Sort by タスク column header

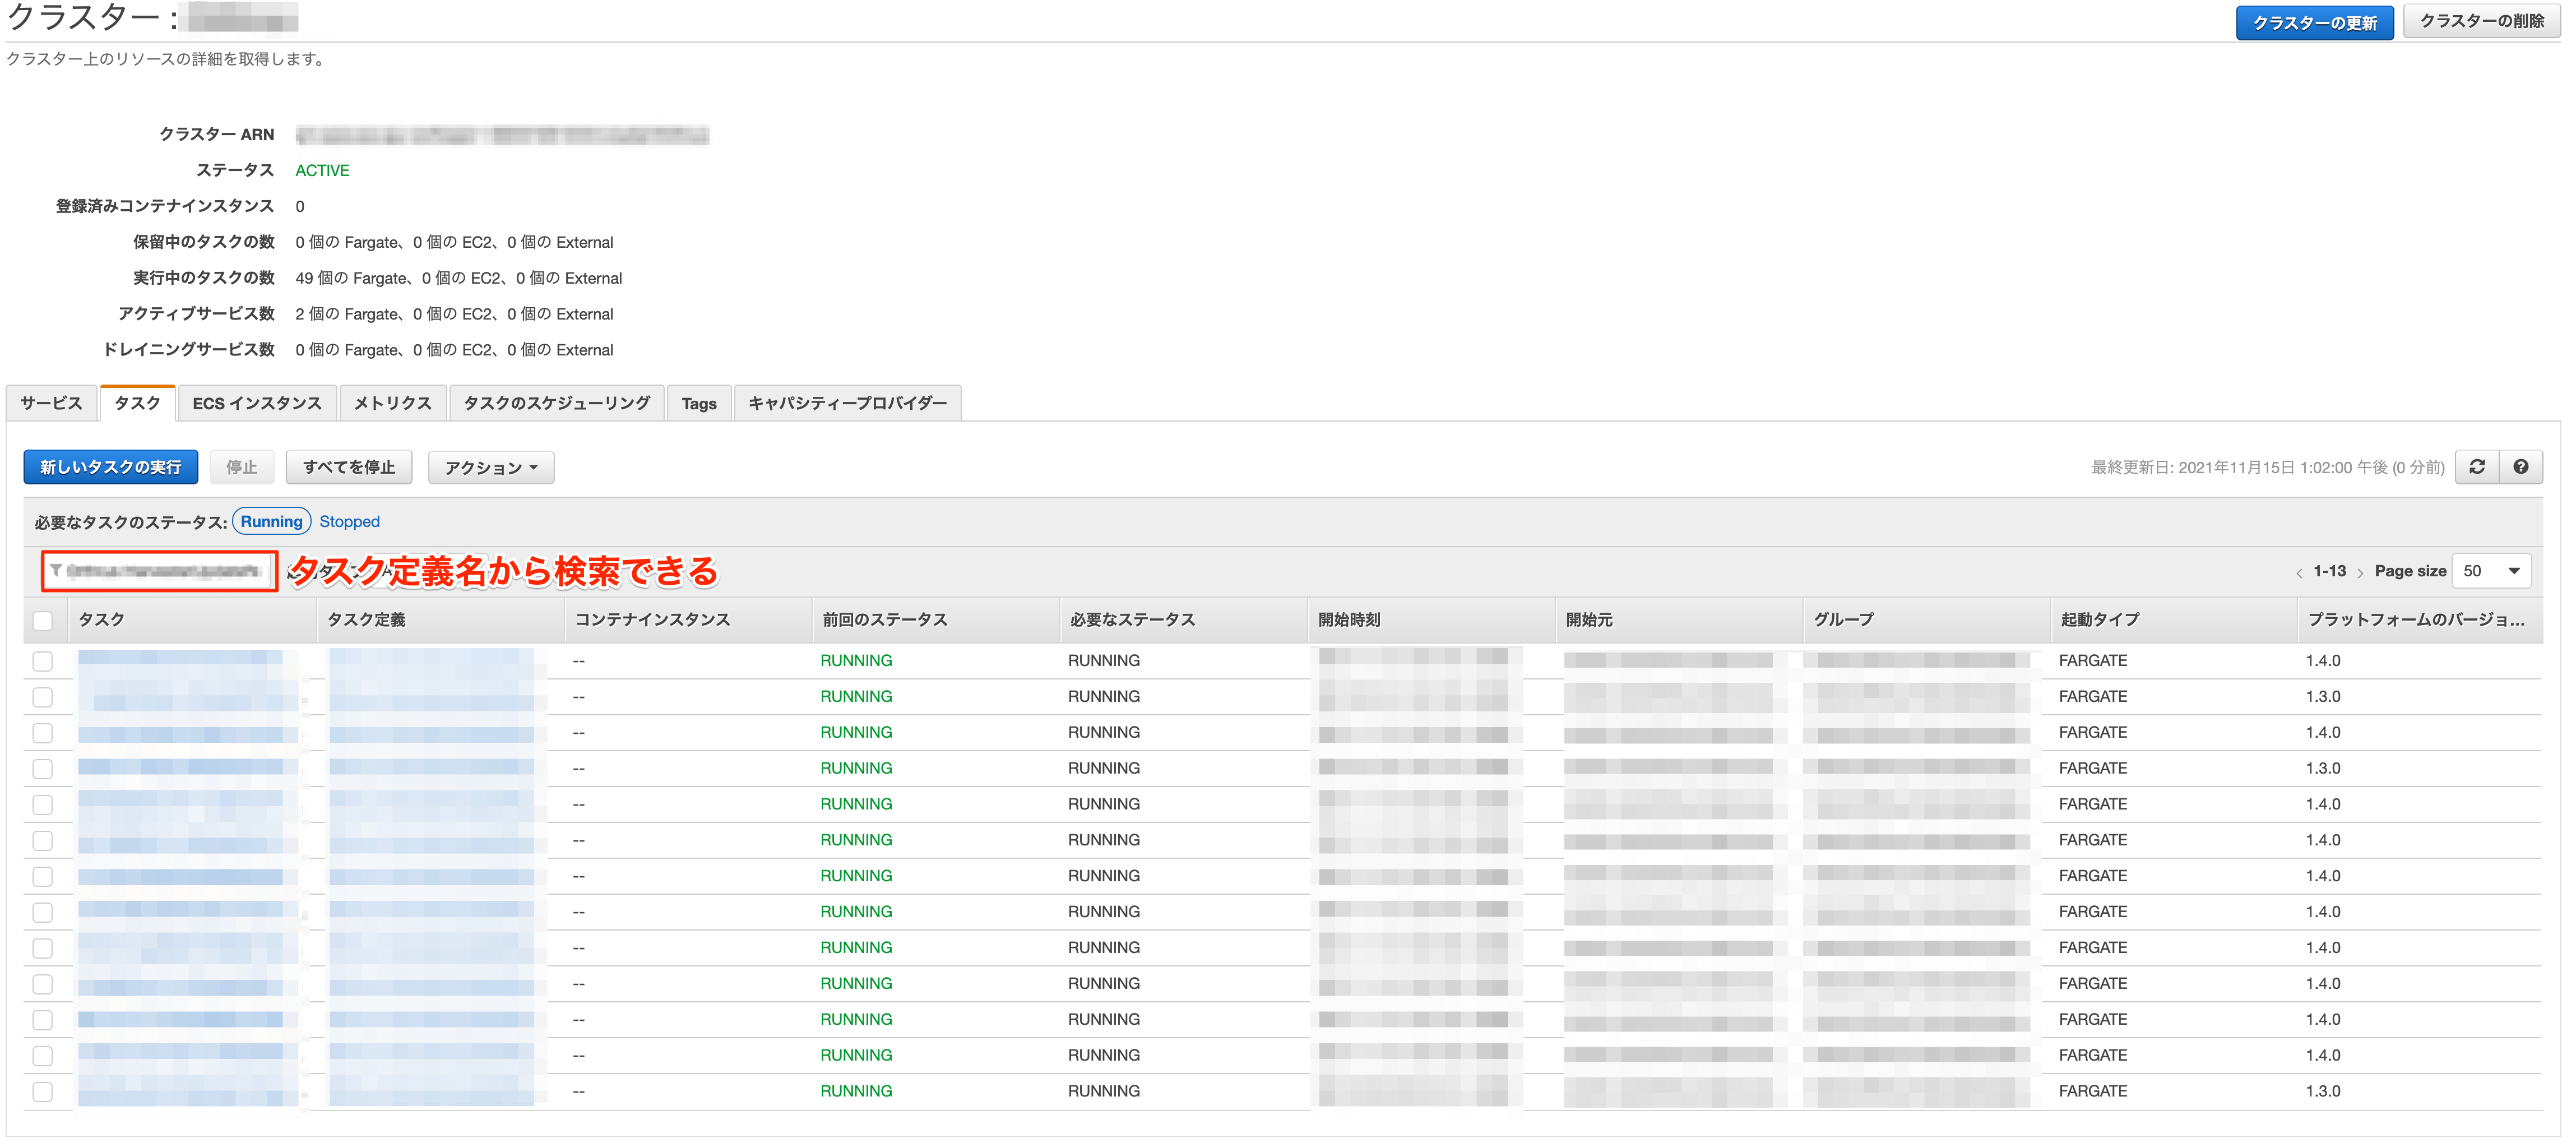(192, 620)
